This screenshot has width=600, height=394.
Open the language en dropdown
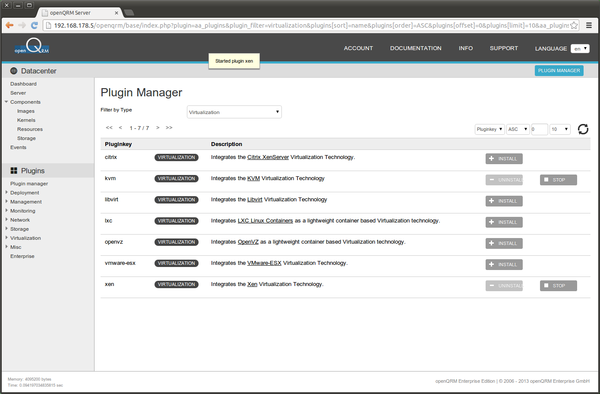pos(580,49)
